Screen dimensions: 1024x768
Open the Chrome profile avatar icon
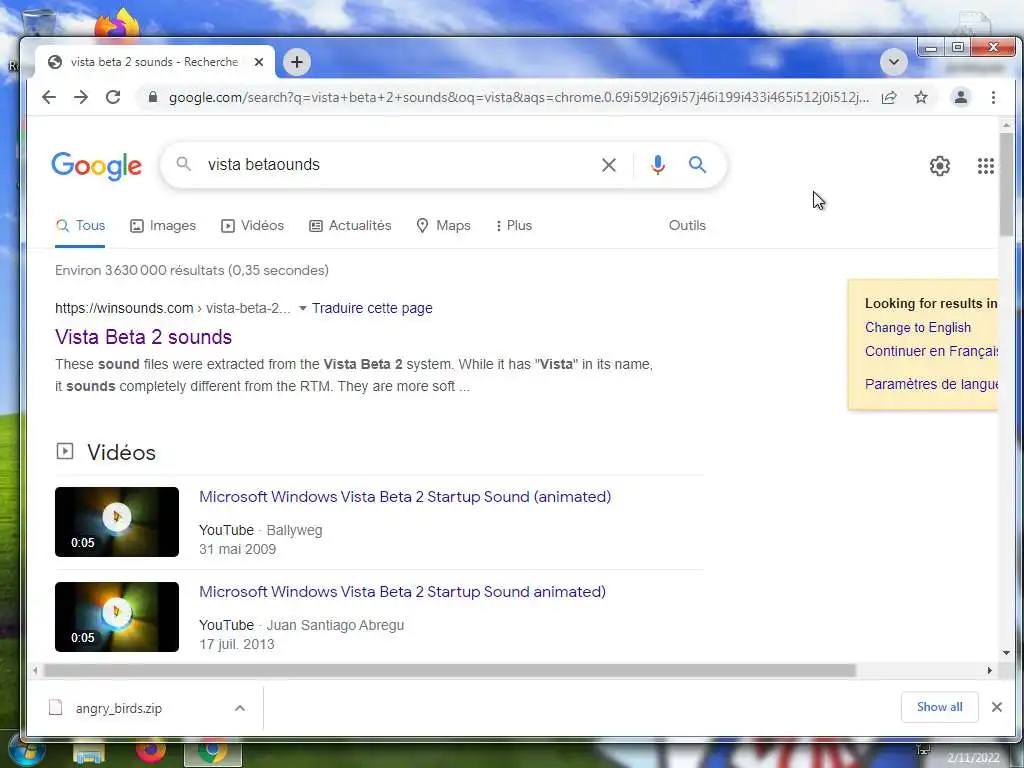961,97
